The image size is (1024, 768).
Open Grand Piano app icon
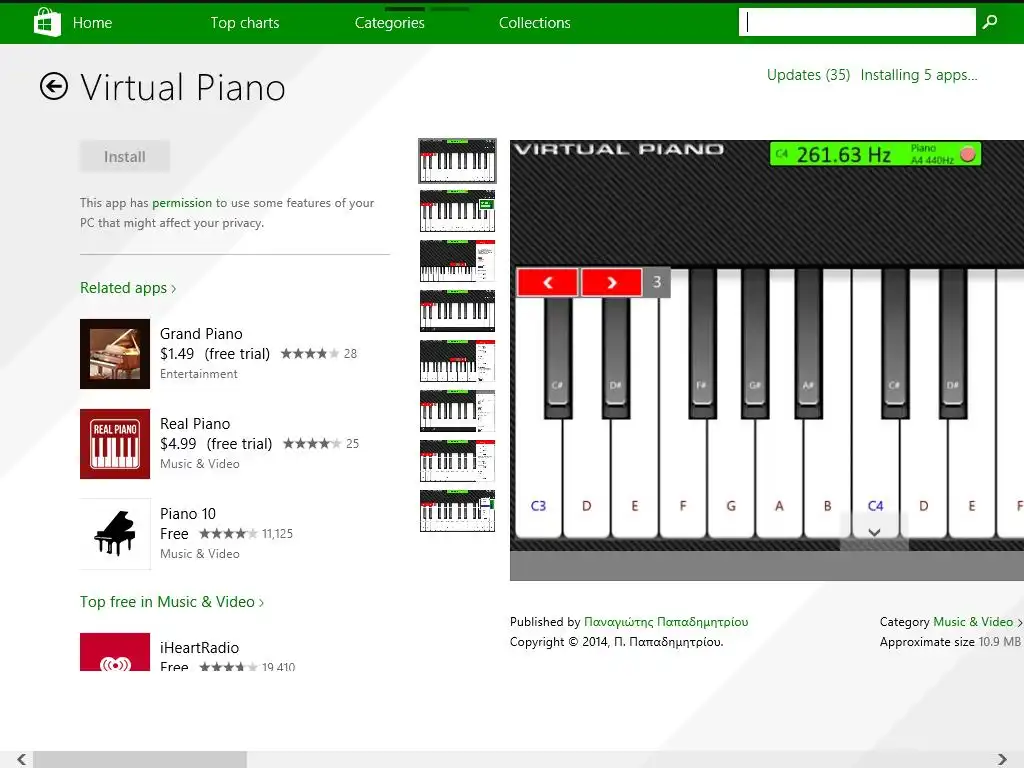pyautogui.click(x=115, y=354)
